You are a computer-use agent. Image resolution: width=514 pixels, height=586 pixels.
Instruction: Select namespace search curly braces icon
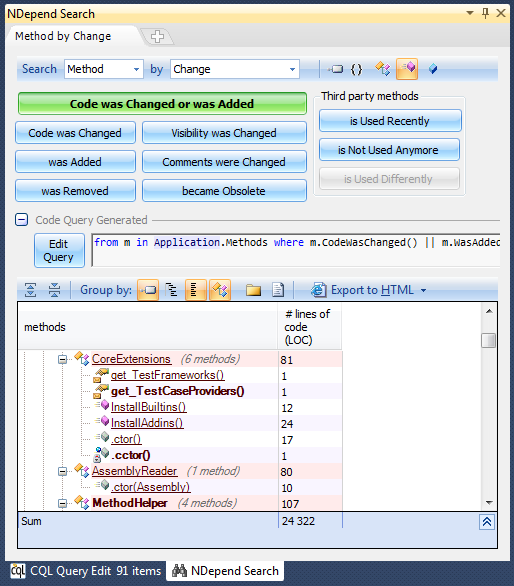(x=357, y=69)
